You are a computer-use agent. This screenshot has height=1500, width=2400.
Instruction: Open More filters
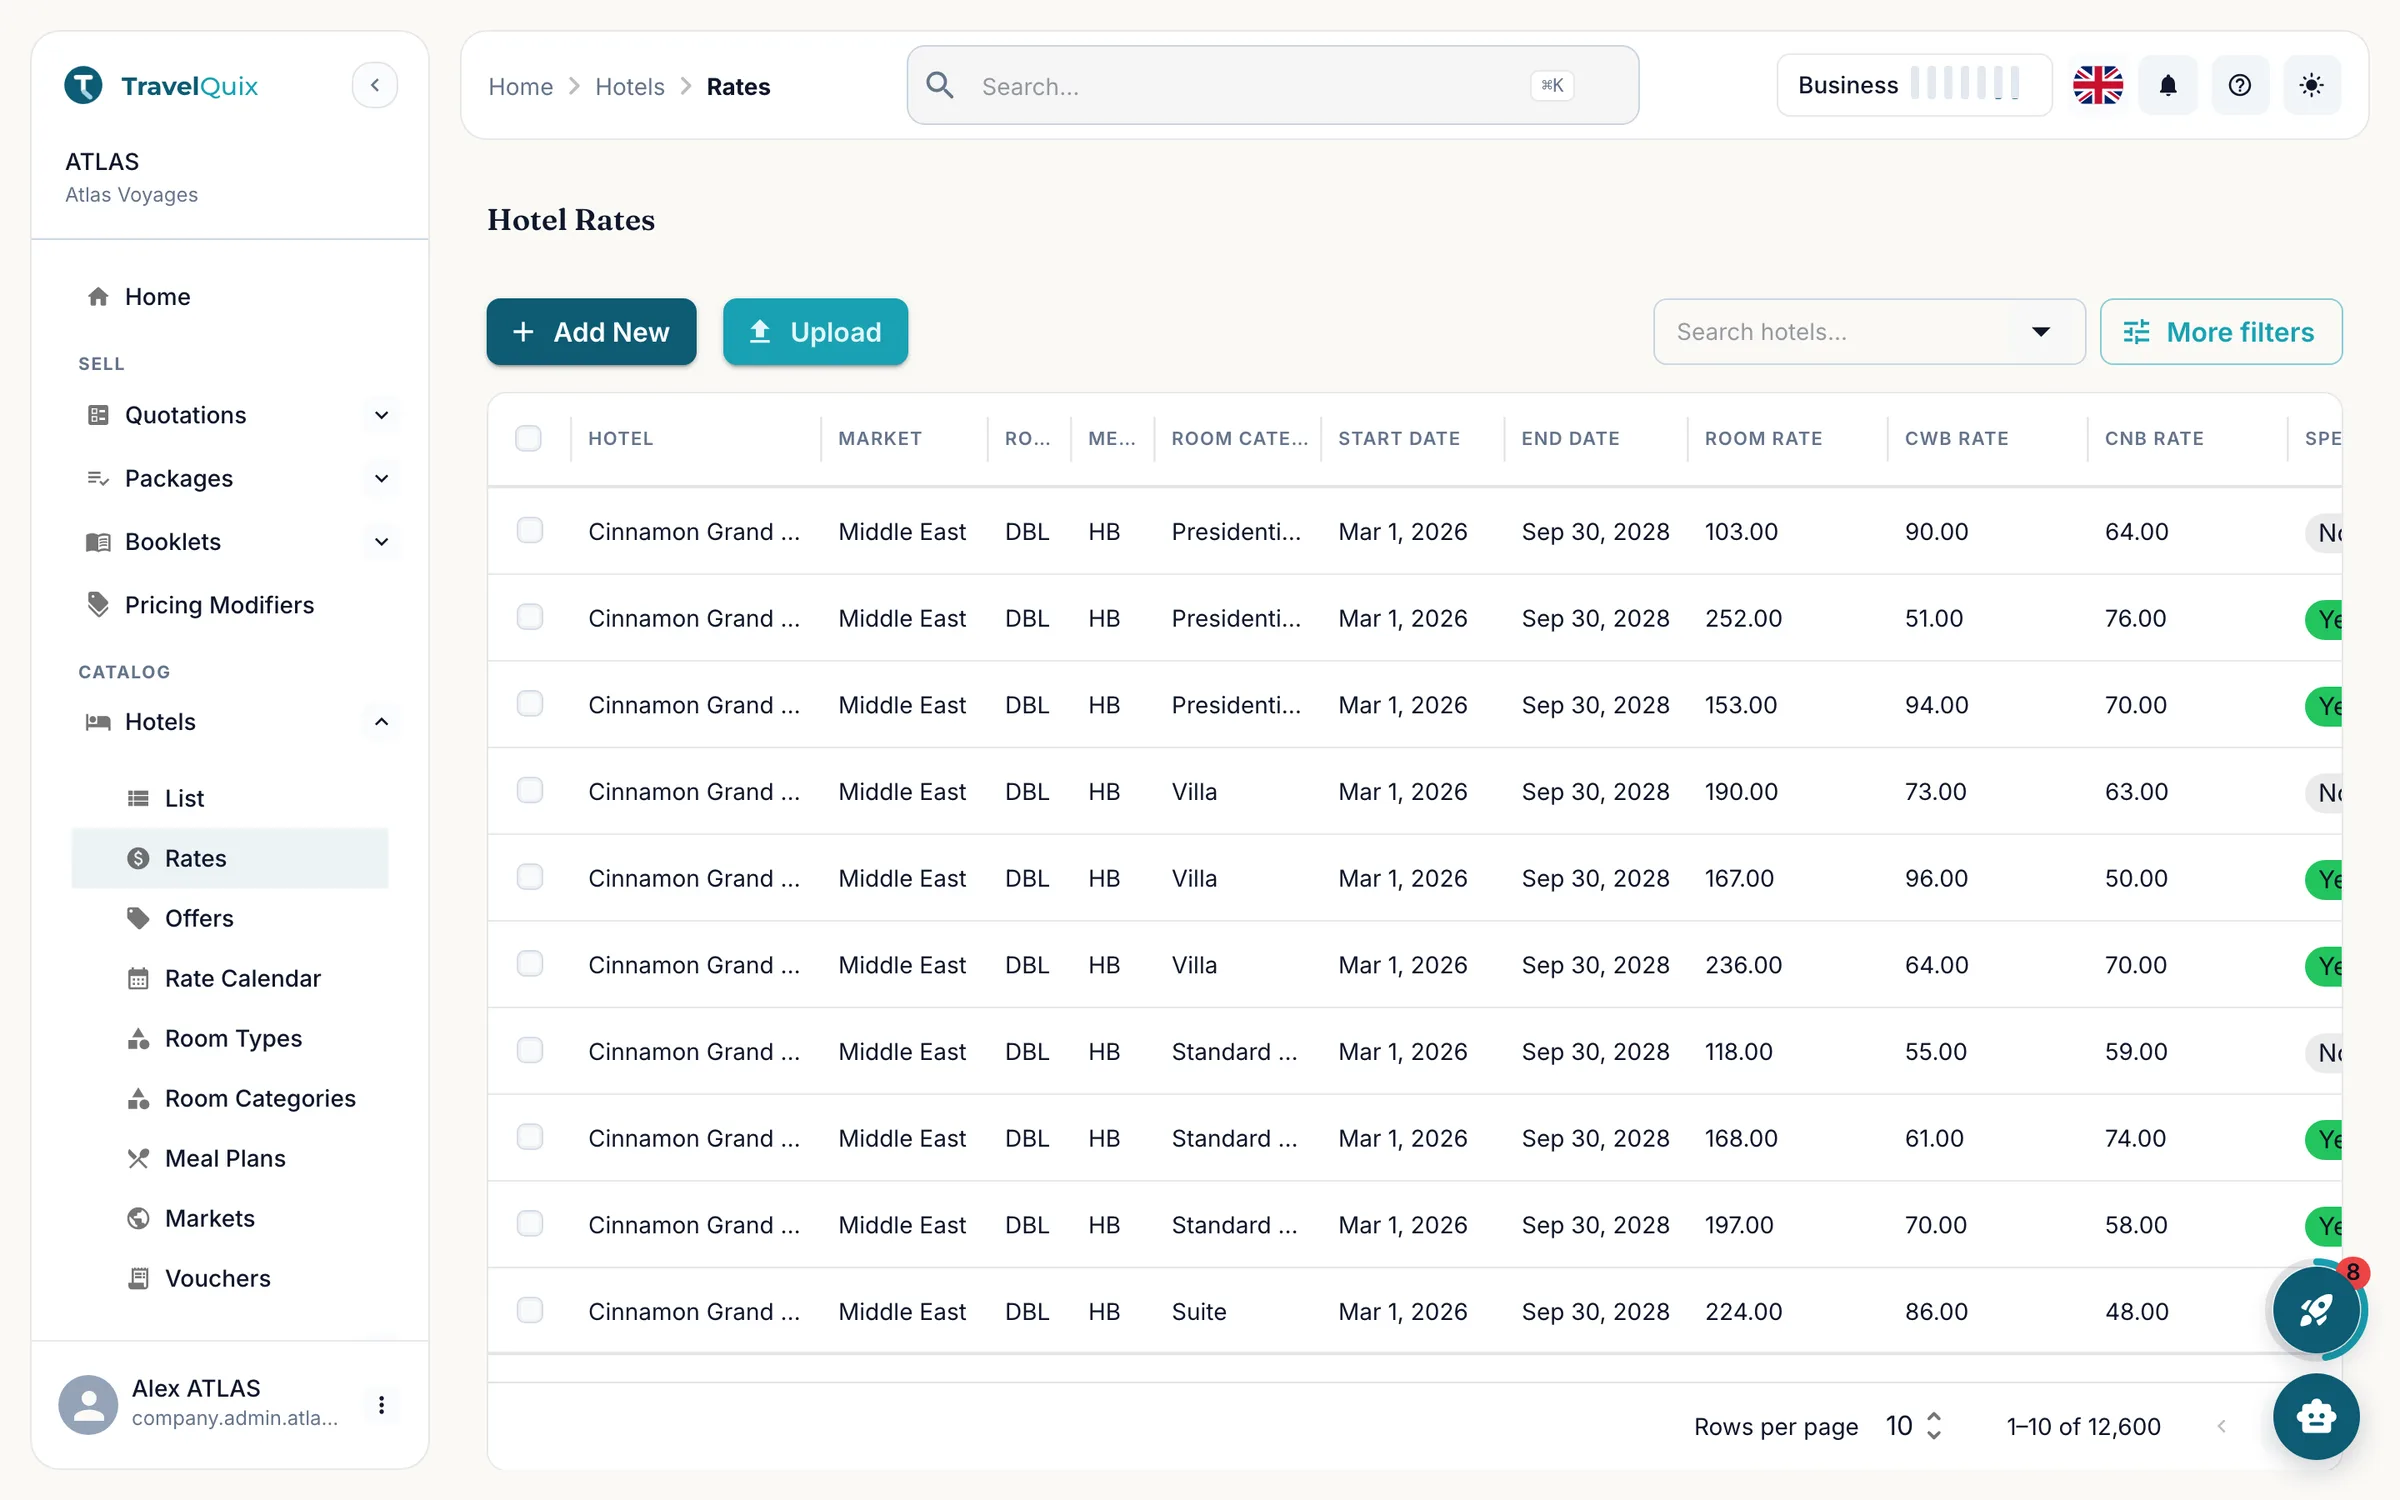tap(2221, 332)
